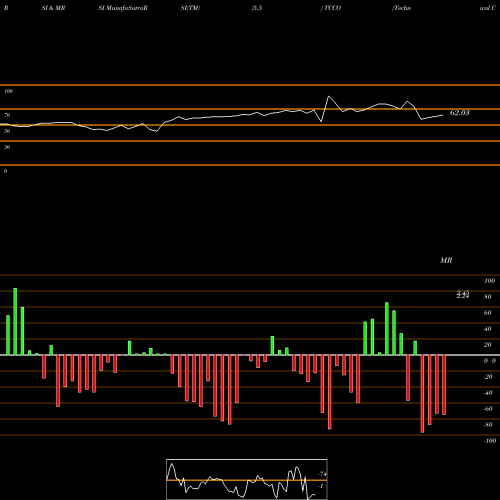
Task: Click the 100 axis label in the MR panel
Action: pos(489,281)
